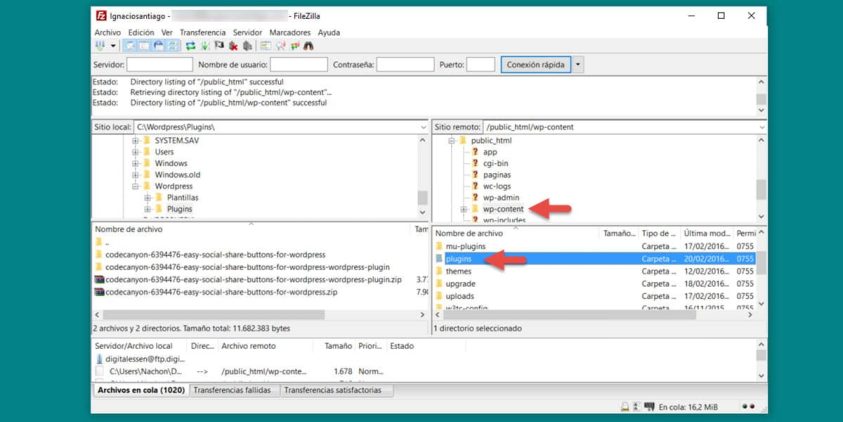Cancel the current operation via toolbar
This screenshot has height=422, width=843.
[x=219, y=46]
